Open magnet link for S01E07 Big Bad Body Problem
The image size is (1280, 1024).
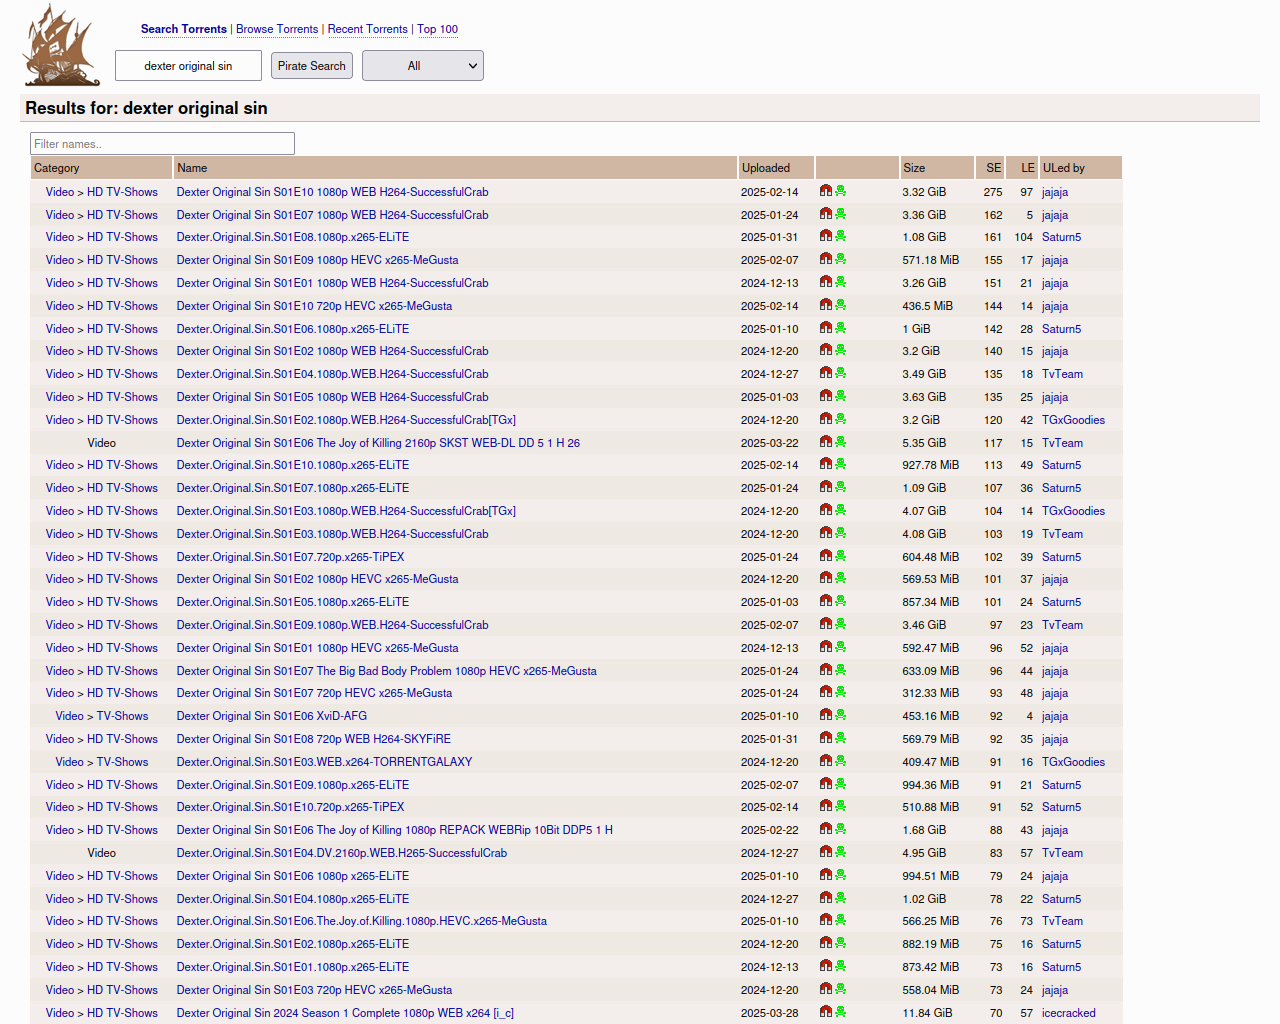tap(825, 670)
